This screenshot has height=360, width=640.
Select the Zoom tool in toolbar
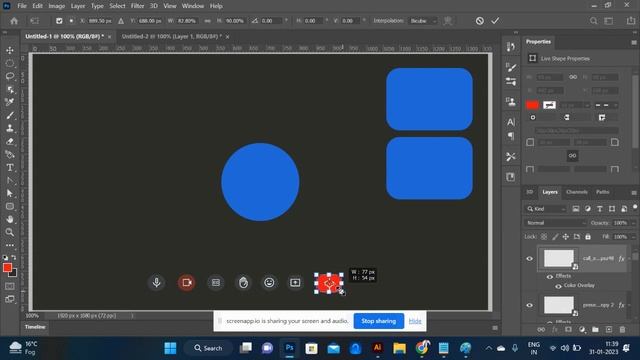(x=10, y=232)
